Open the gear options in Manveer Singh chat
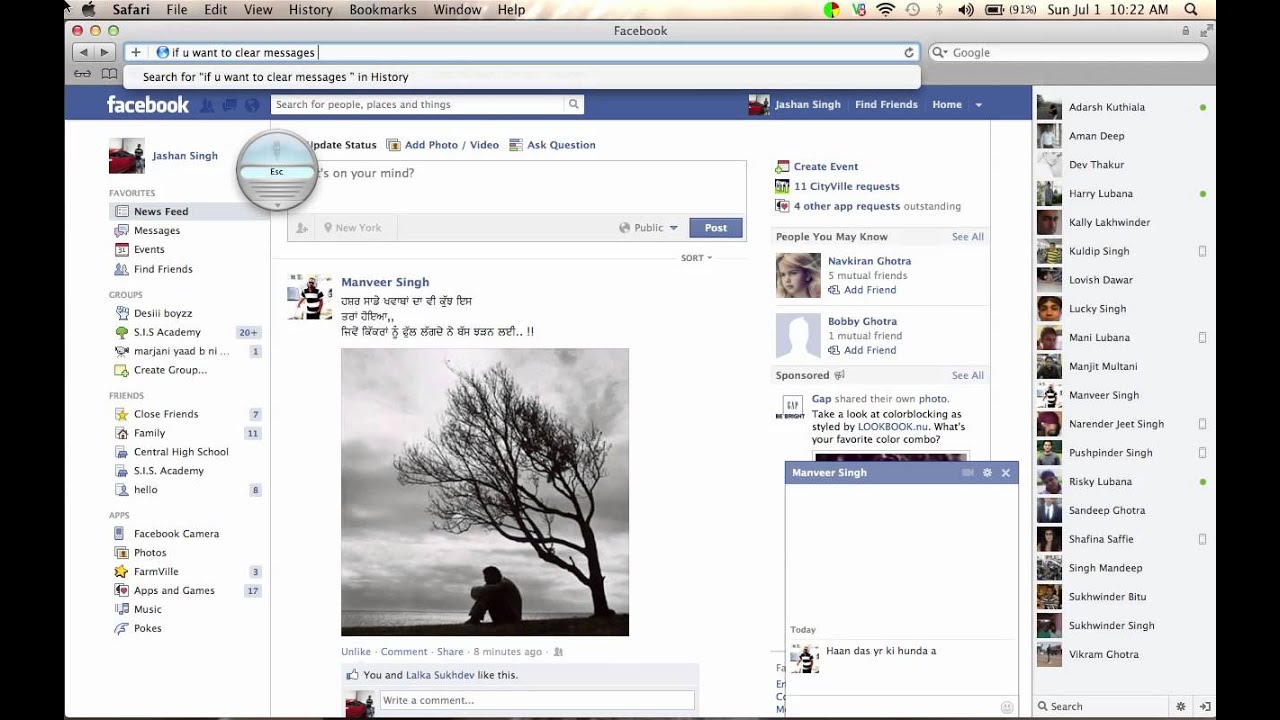 tap(987, 472)
